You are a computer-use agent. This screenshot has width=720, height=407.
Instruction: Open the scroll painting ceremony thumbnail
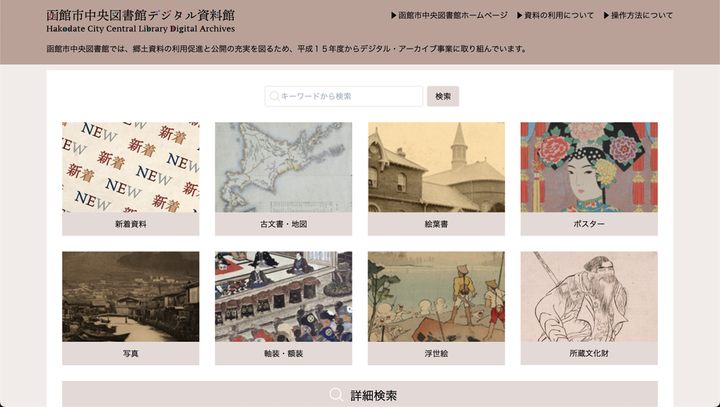pyautogui.click(x=283, y=296)
